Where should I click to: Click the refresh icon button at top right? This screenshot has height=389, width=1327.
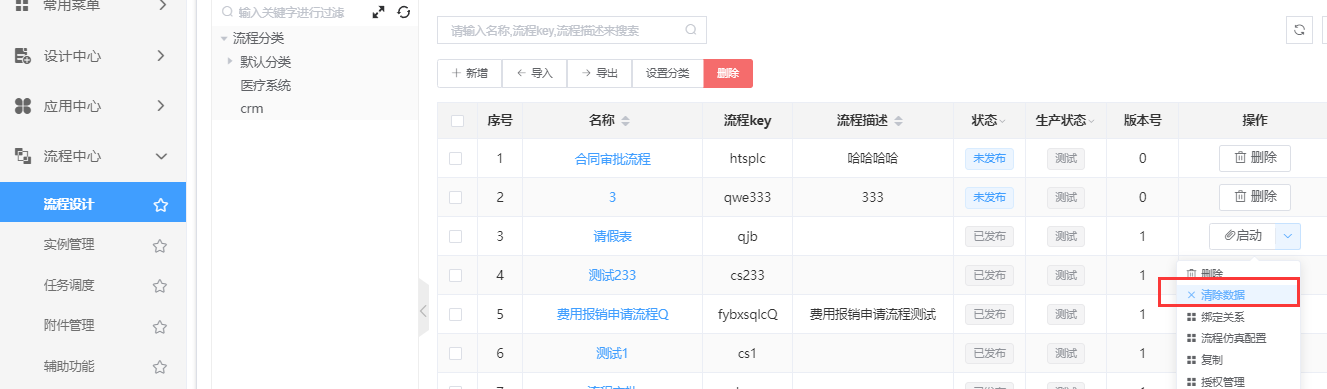(1299, 30)
